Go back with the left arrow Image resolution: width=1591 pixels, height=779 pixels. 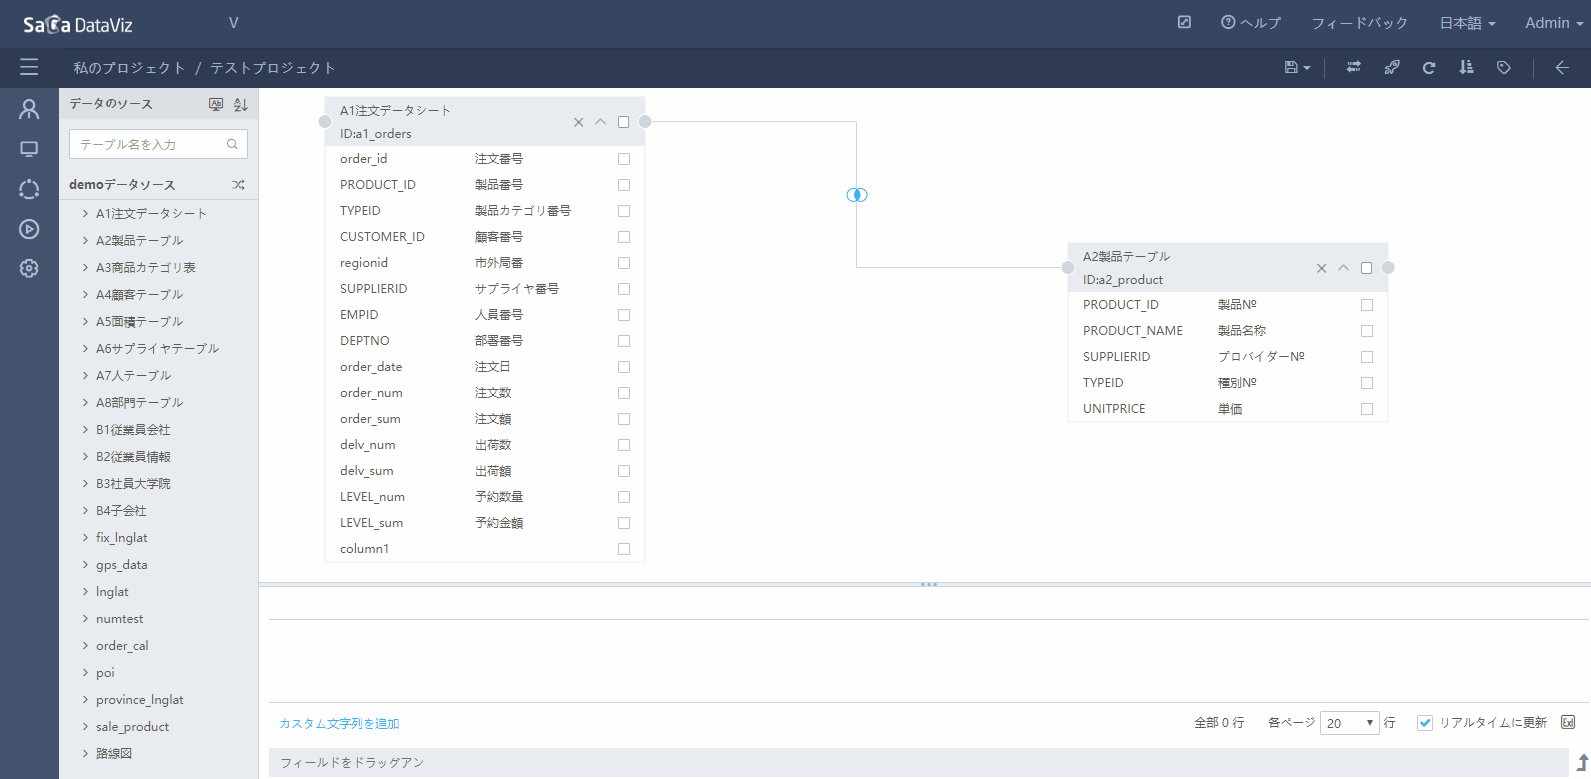[1562, 67]
